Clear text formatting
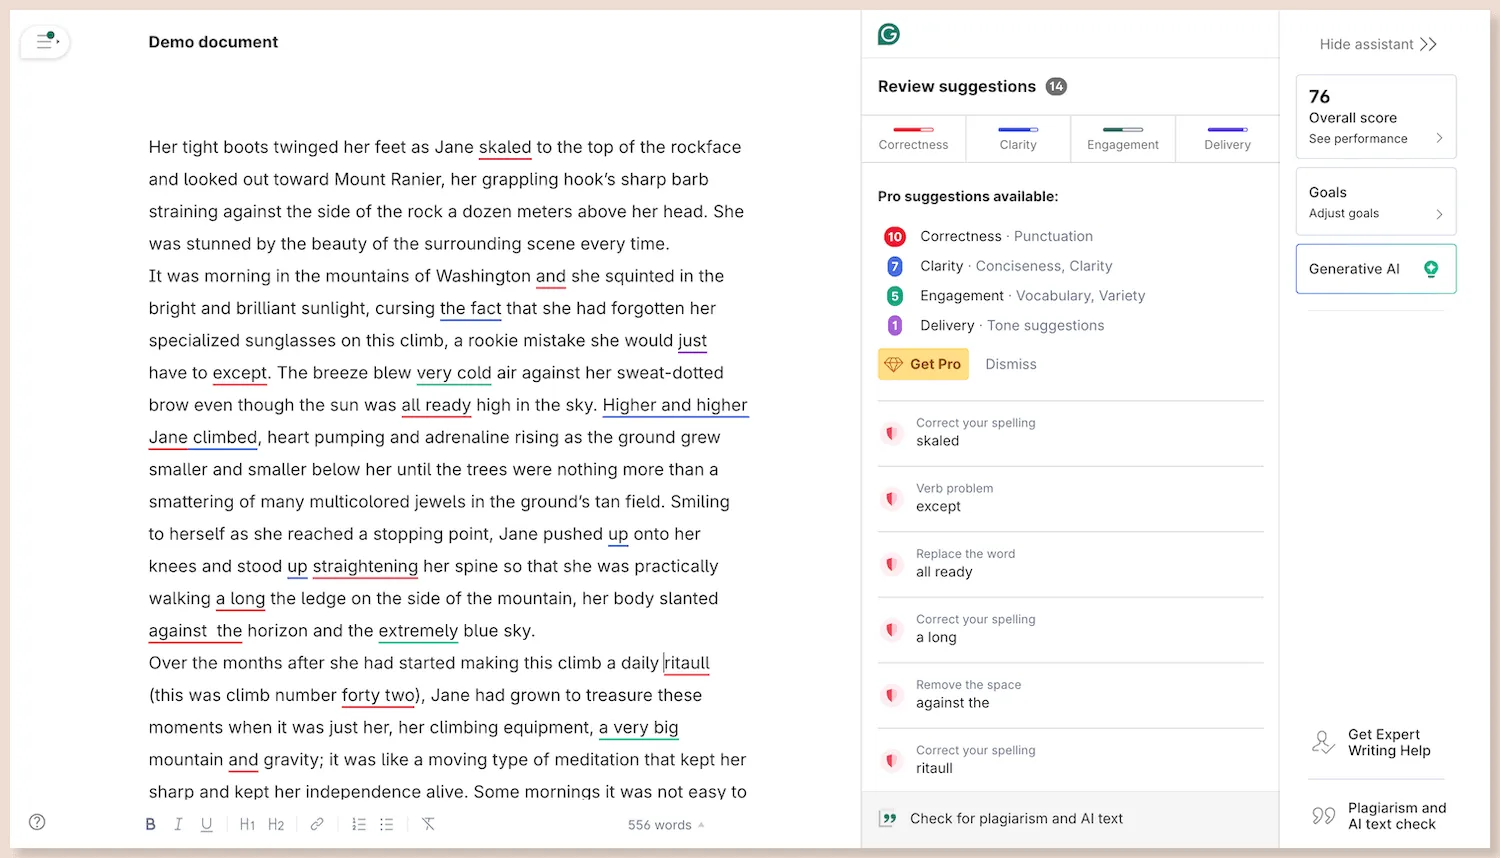Image resolution: width=1500 pixels, height=858 pixels. pos(428,823)
